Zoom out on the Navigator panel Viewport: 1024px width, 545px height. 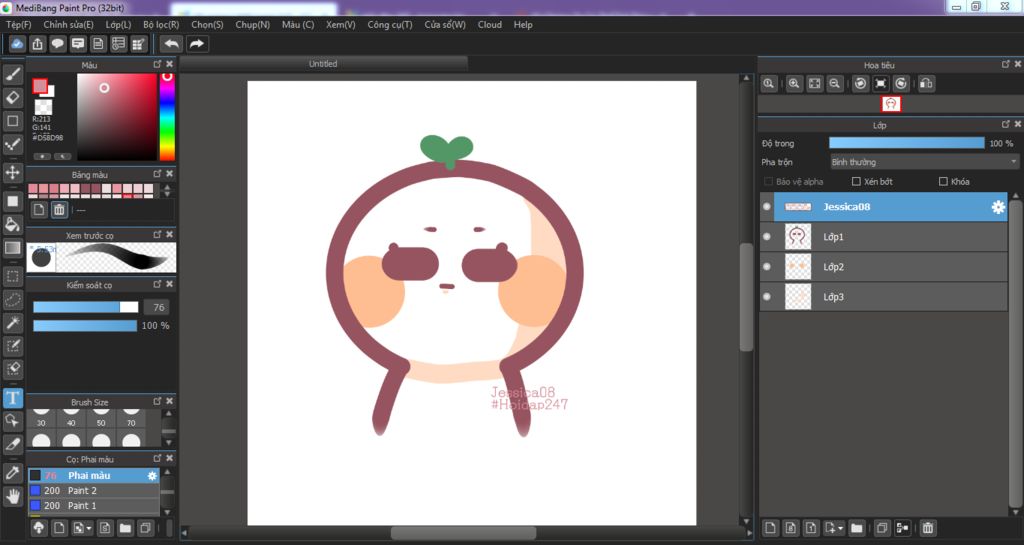click(x=835, y=84)
